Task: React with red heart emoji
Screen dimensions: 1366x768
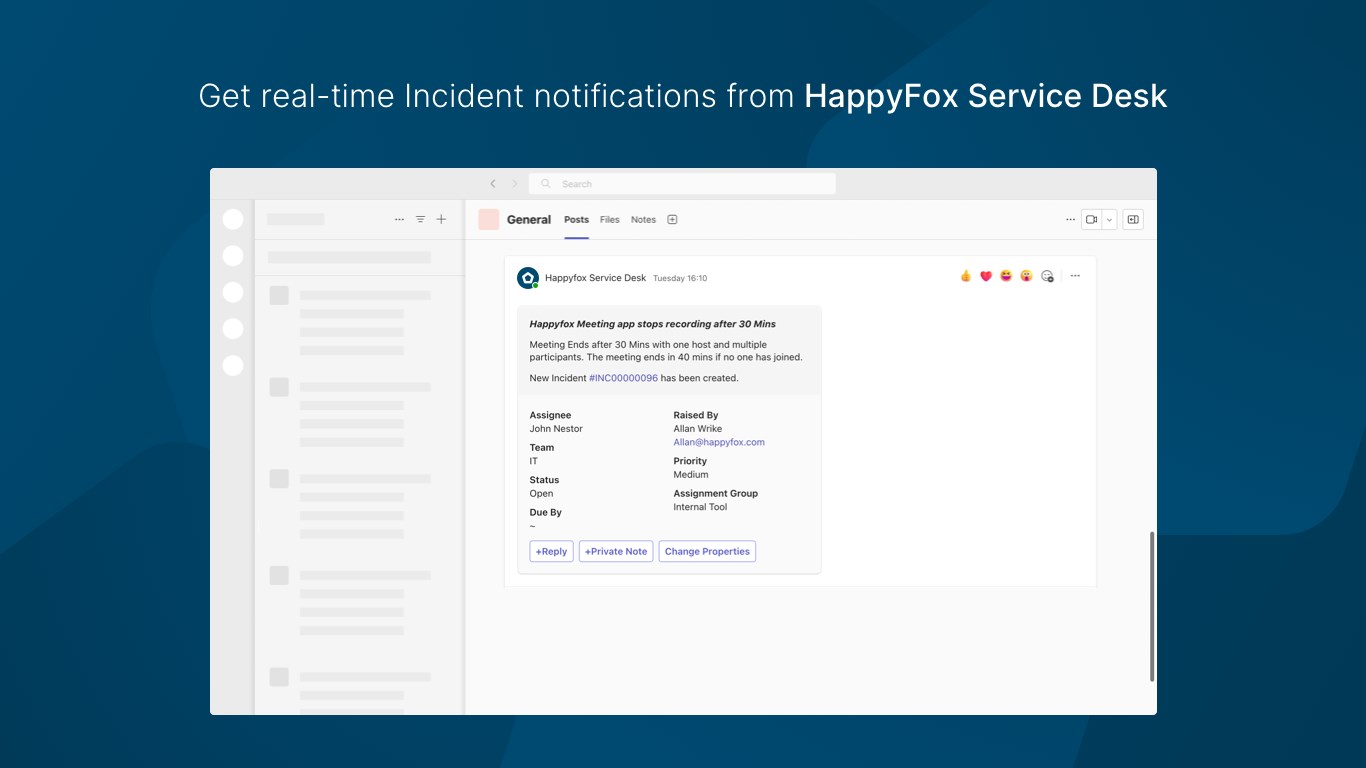Action: 986,276
